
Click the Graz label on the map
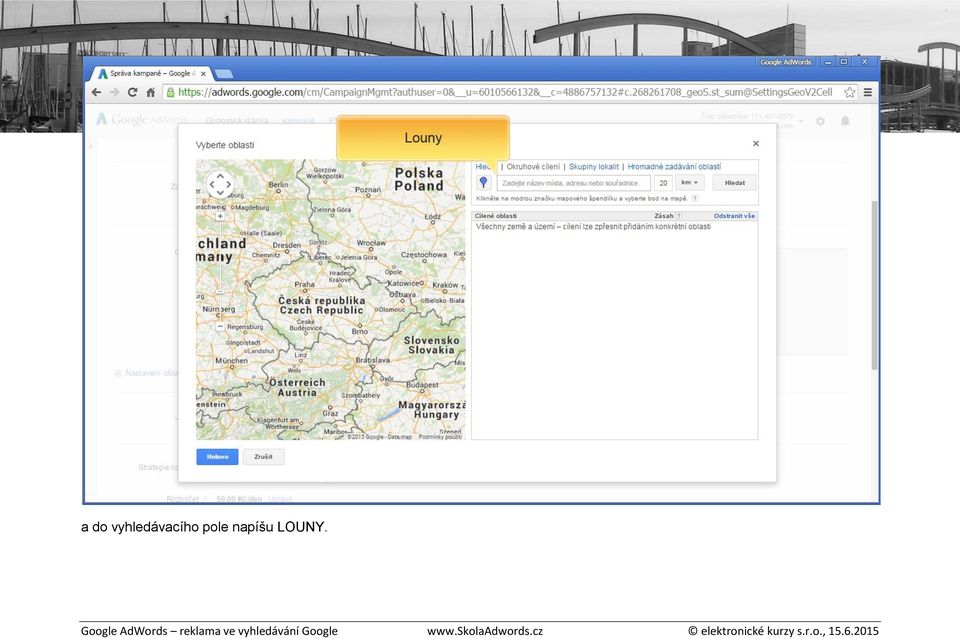click(x=331, y=413)
